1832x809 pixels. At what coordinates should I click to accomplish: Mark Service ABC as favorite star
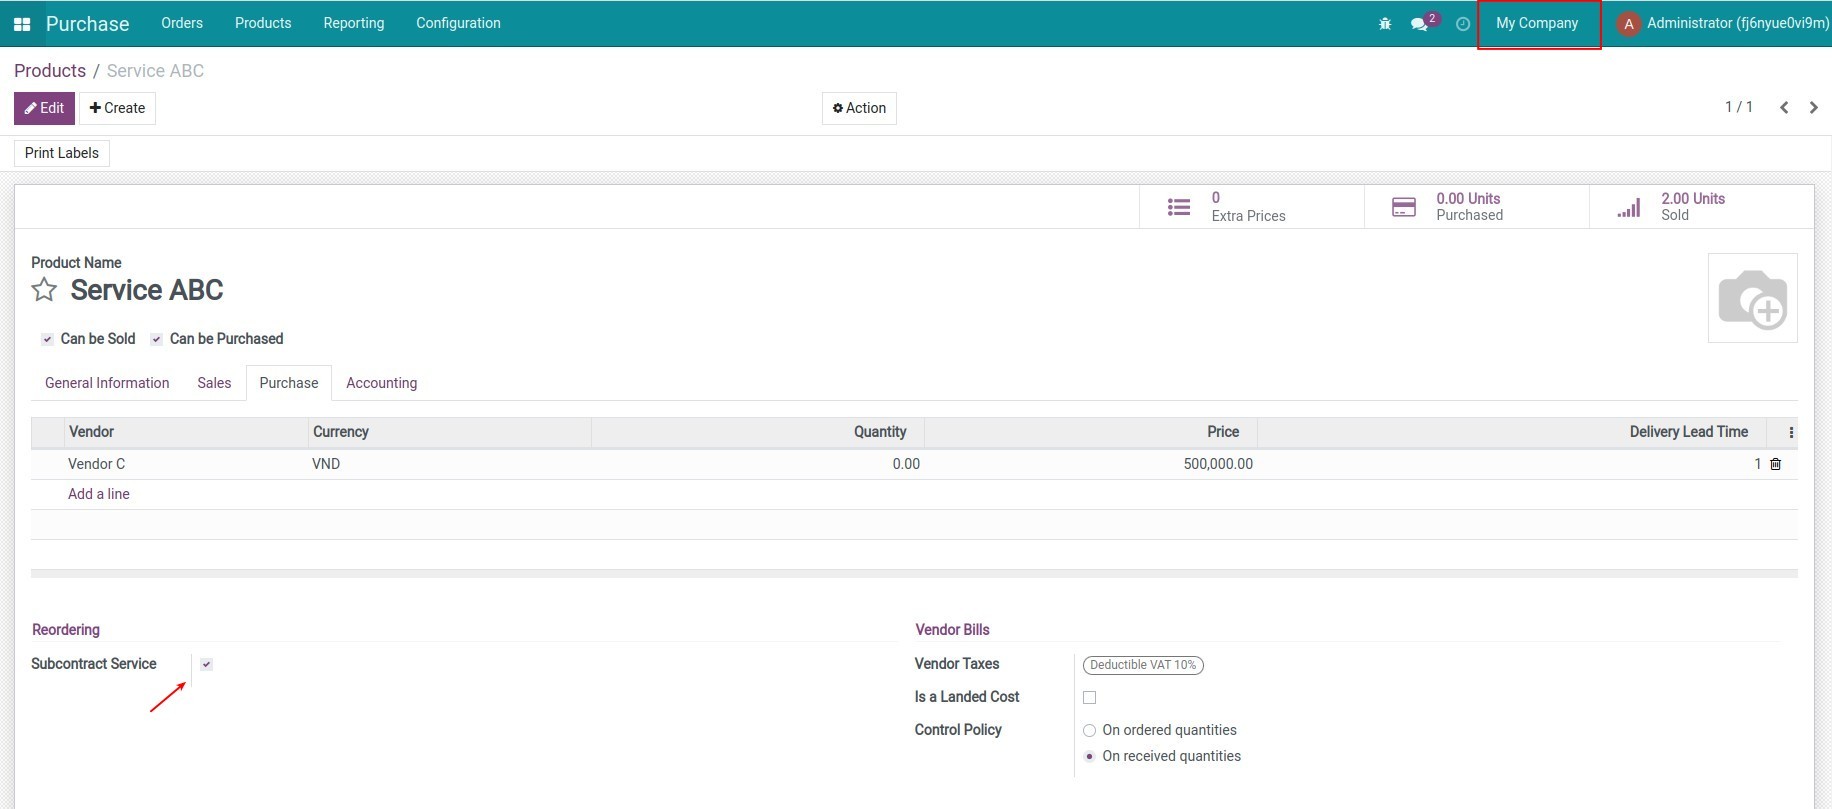pyautogui.click(x=44, y=290)
